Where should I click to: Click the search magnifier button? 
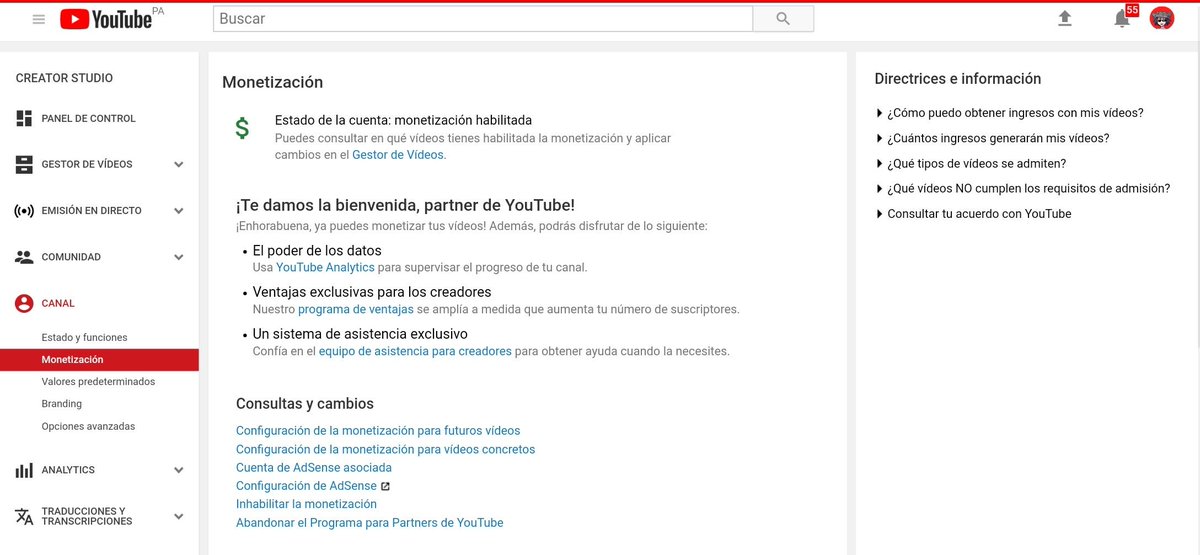click(x=783, y=19)
